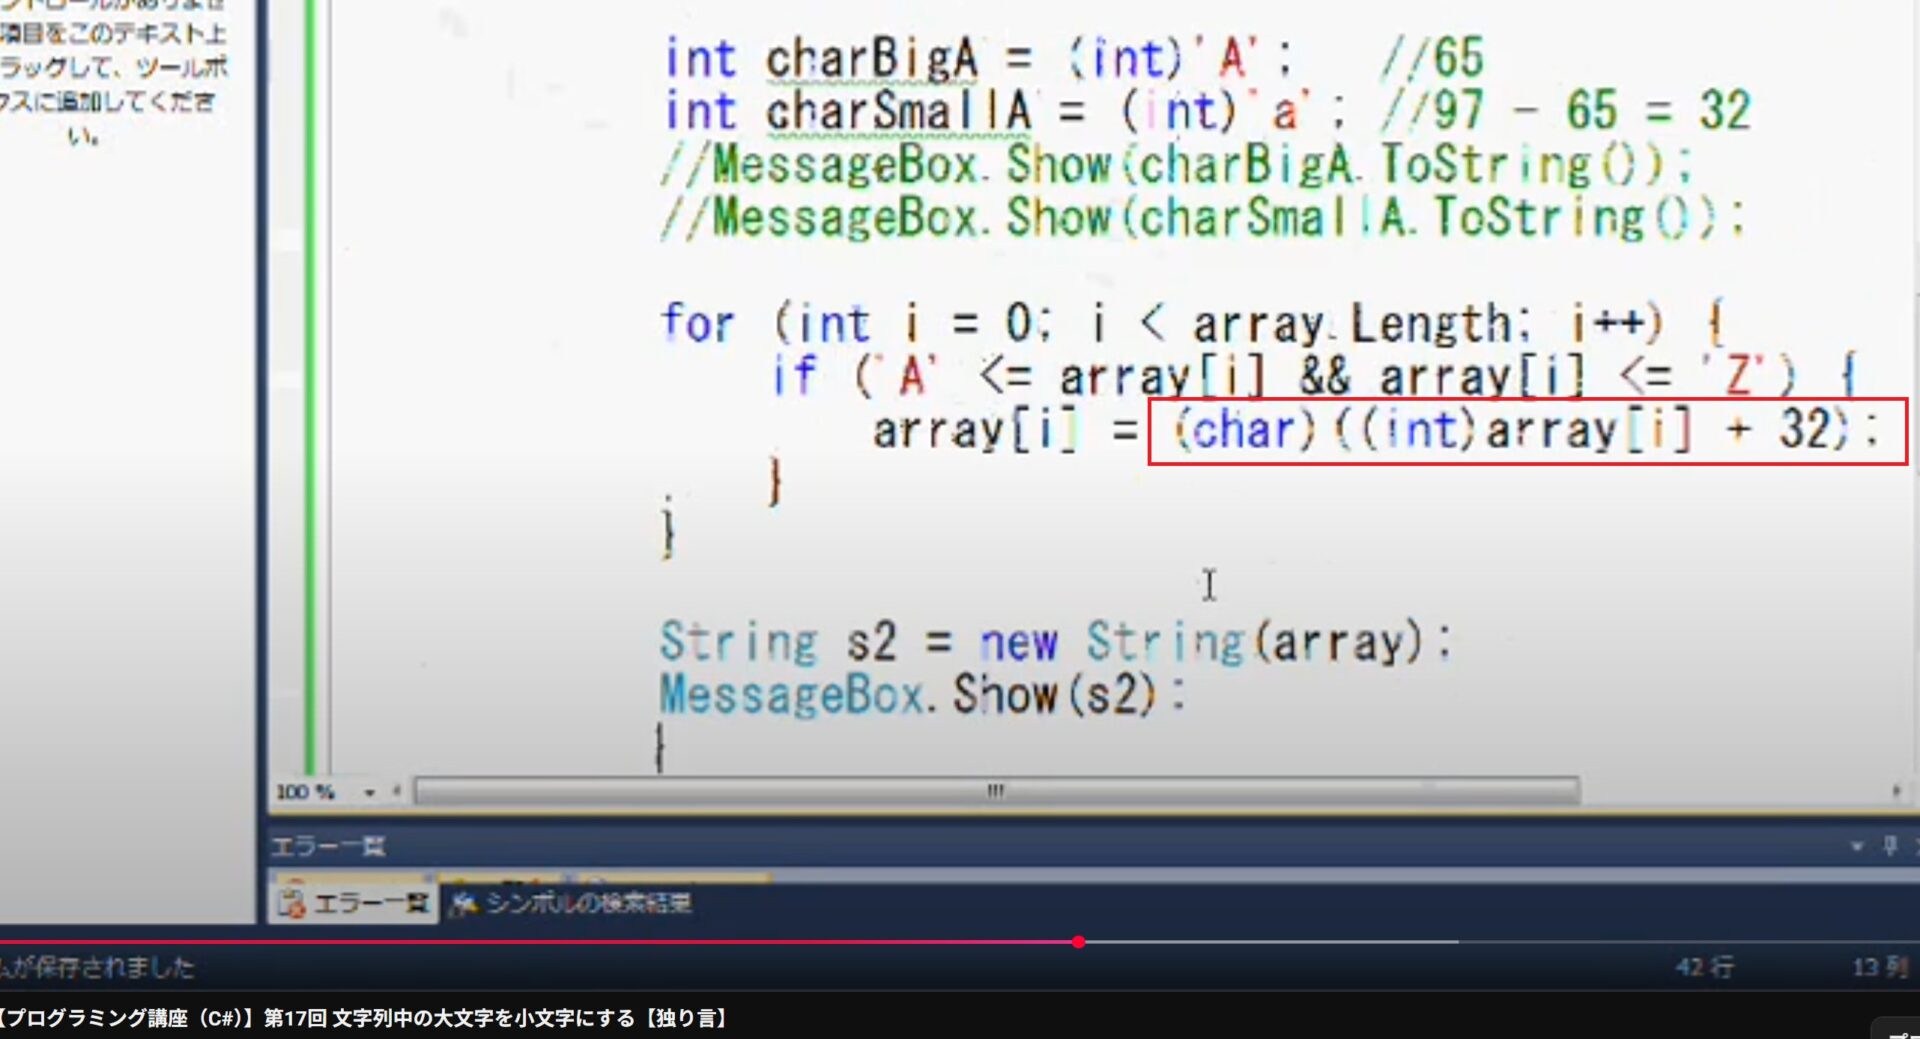Click the for keyword of the loop
Viewport: 1920px width, 1039px height.
click(697, 324)
